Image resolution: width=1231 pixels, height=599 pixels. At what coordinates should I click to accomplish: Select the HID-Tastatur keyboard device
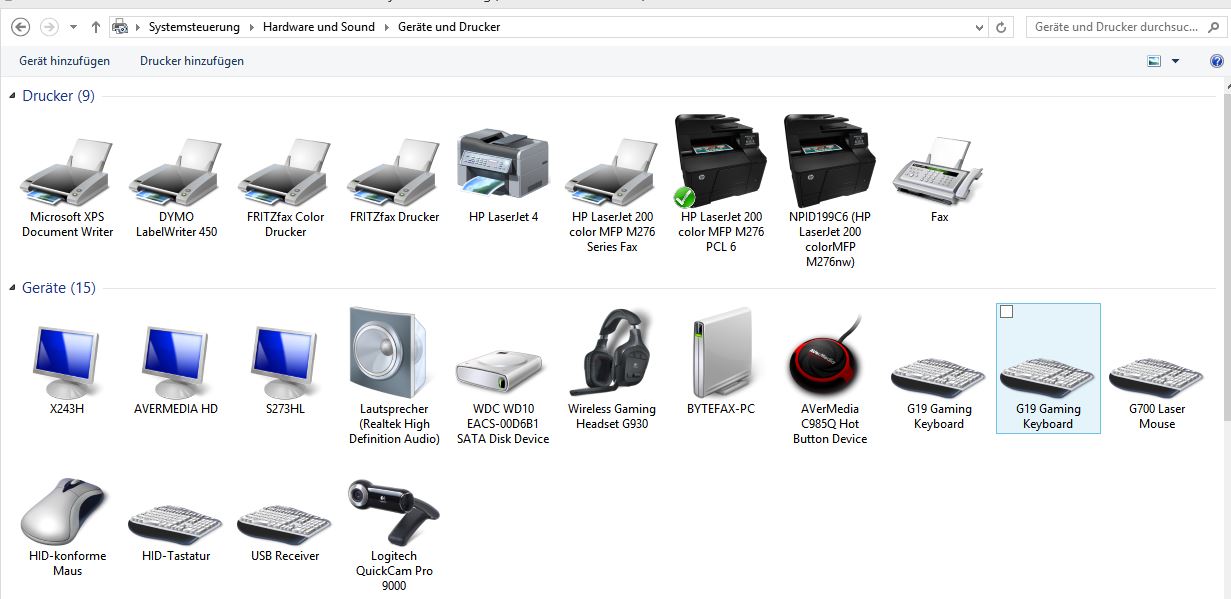(x=176, y=532)
